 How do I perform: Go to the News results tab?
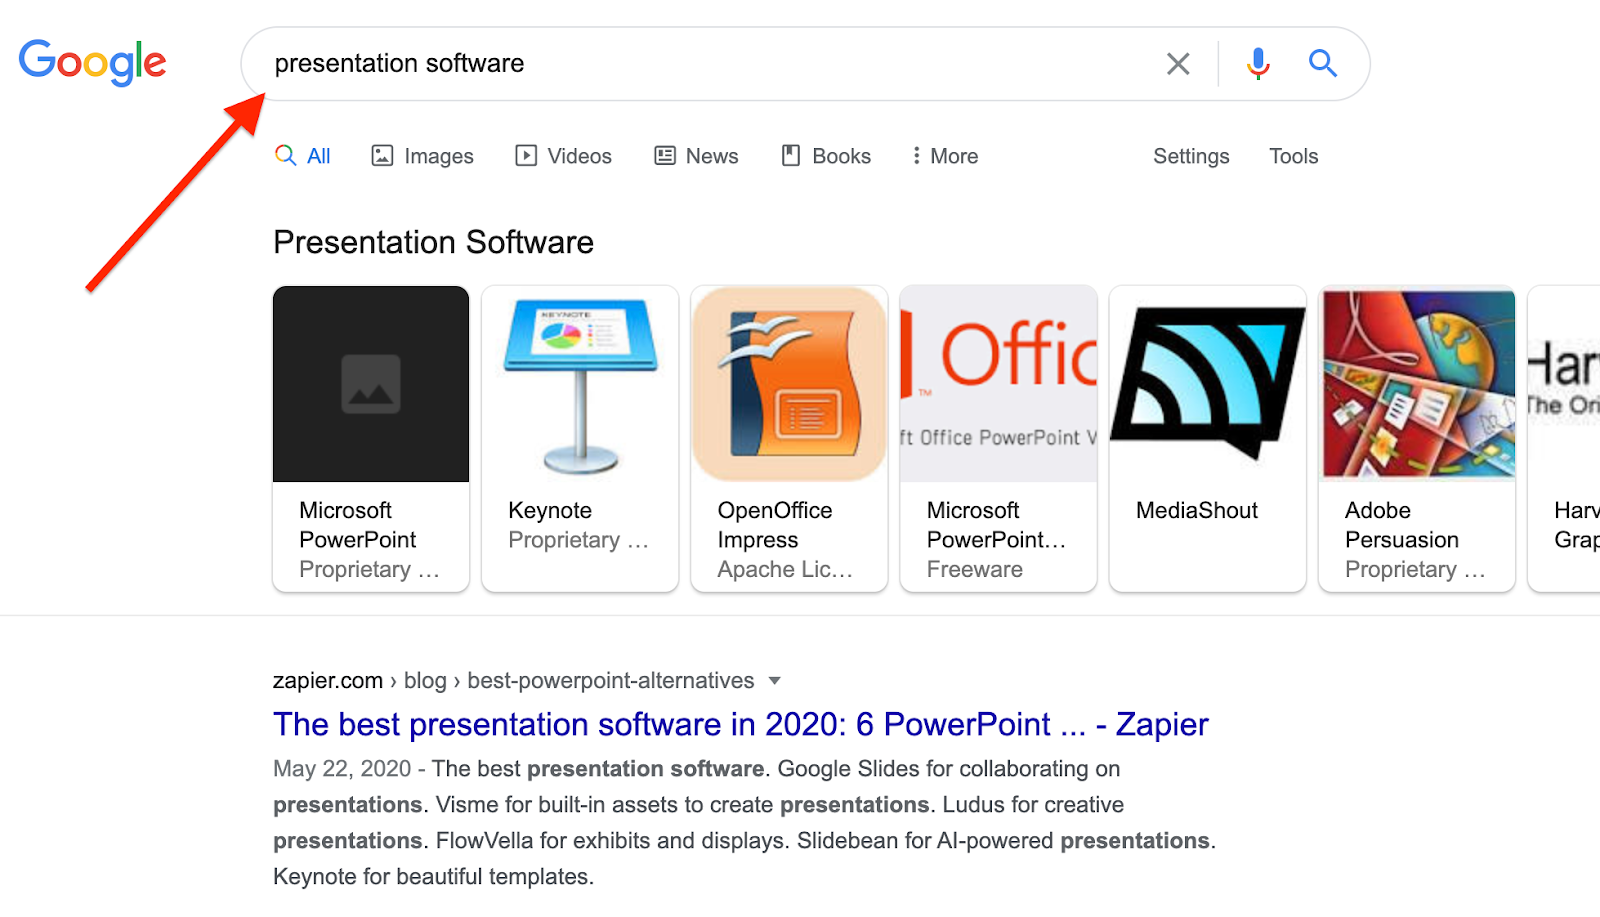pyautogui.click(x=696, y=156)
